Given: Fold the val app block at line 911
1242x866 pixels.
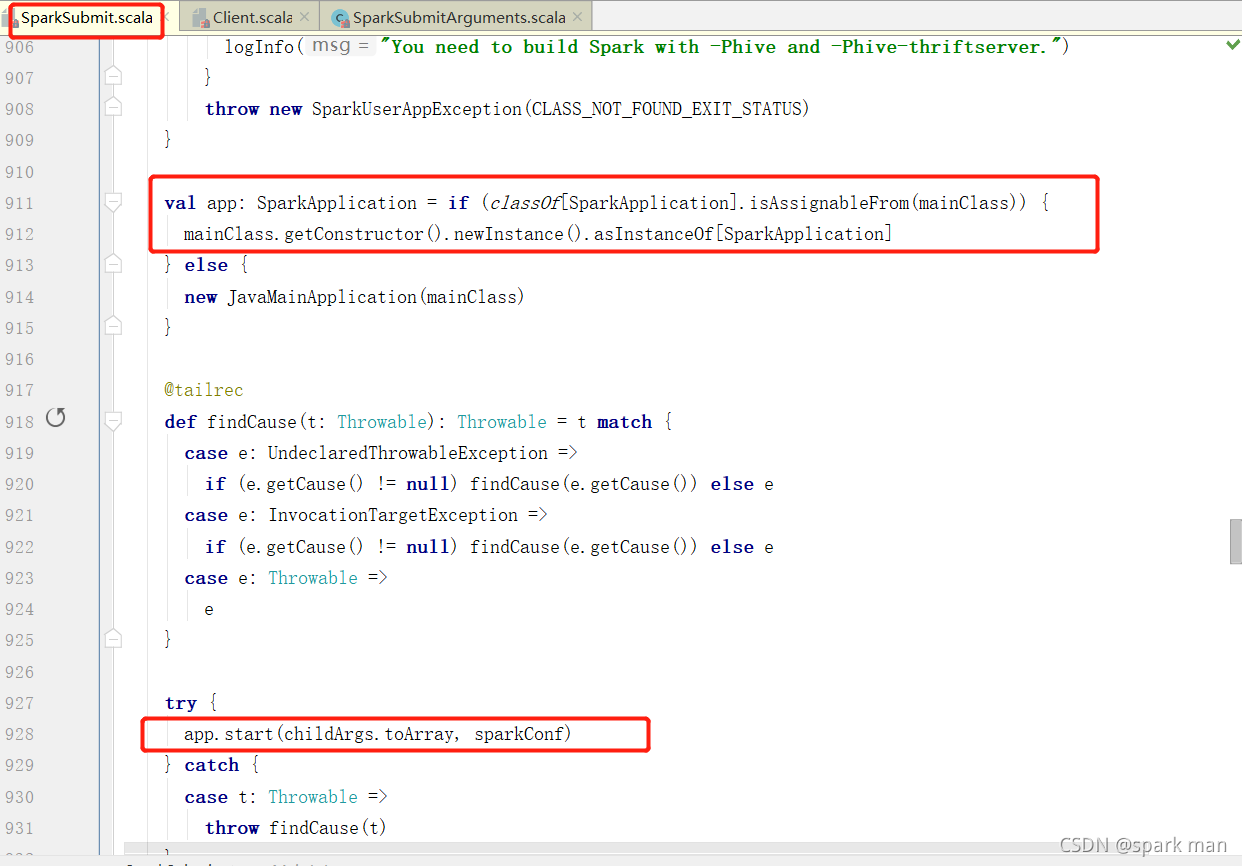Looking at the screenshot, I should (x=113, y=202).
